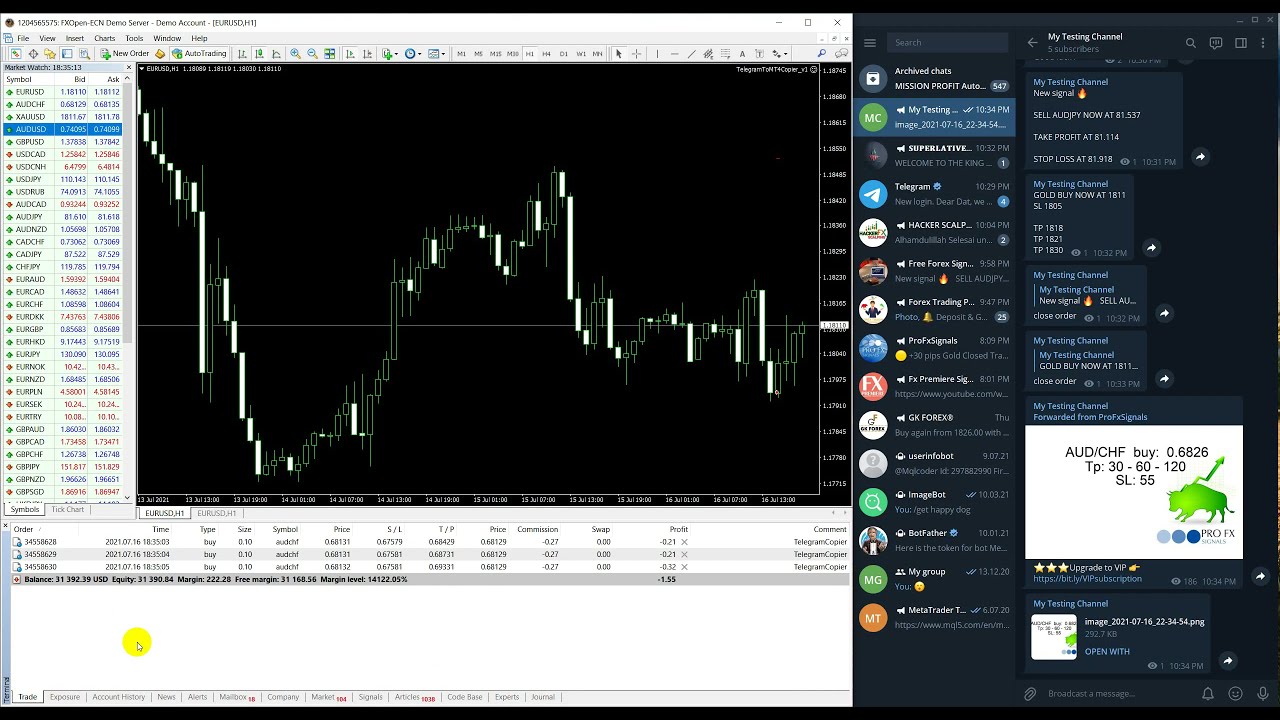Open the File menu
1280x720 pixels.
(x=22, y=38)
